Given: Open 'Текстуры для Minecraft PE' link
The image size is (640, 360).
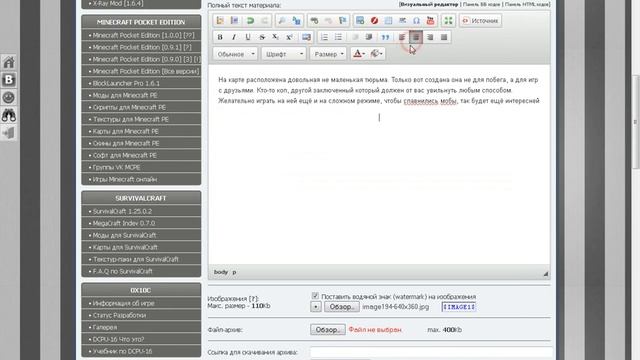Looking at the screenshot, I should [x=131, y=119].
